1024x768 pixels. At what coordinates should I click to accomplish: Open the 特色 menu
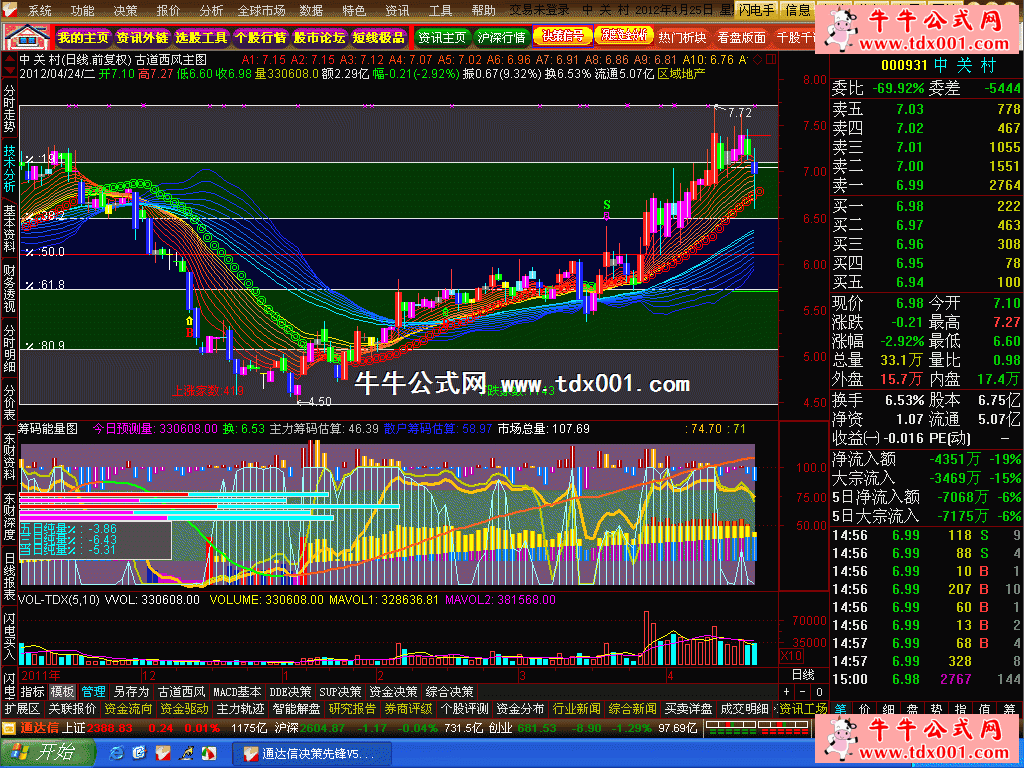tap(355, 10)
